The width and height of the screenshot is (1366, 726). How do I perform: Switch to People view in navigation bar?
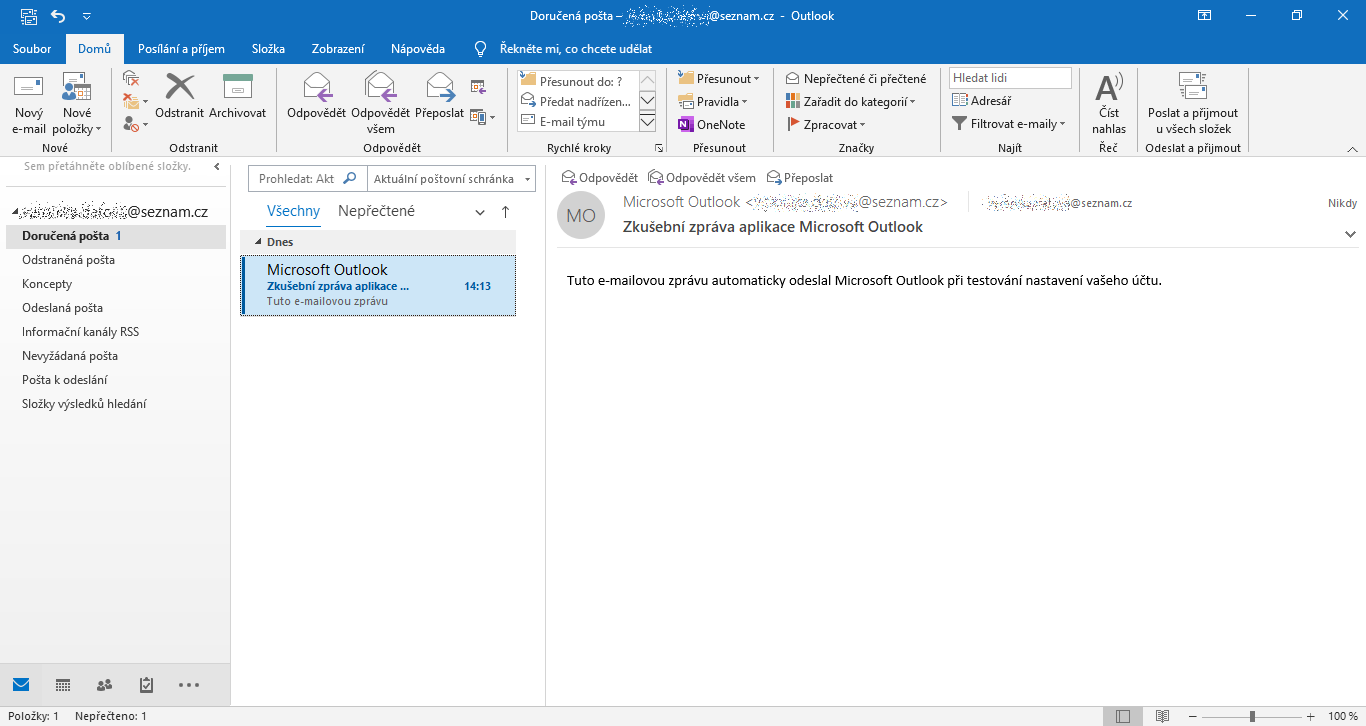pos(104,685)
